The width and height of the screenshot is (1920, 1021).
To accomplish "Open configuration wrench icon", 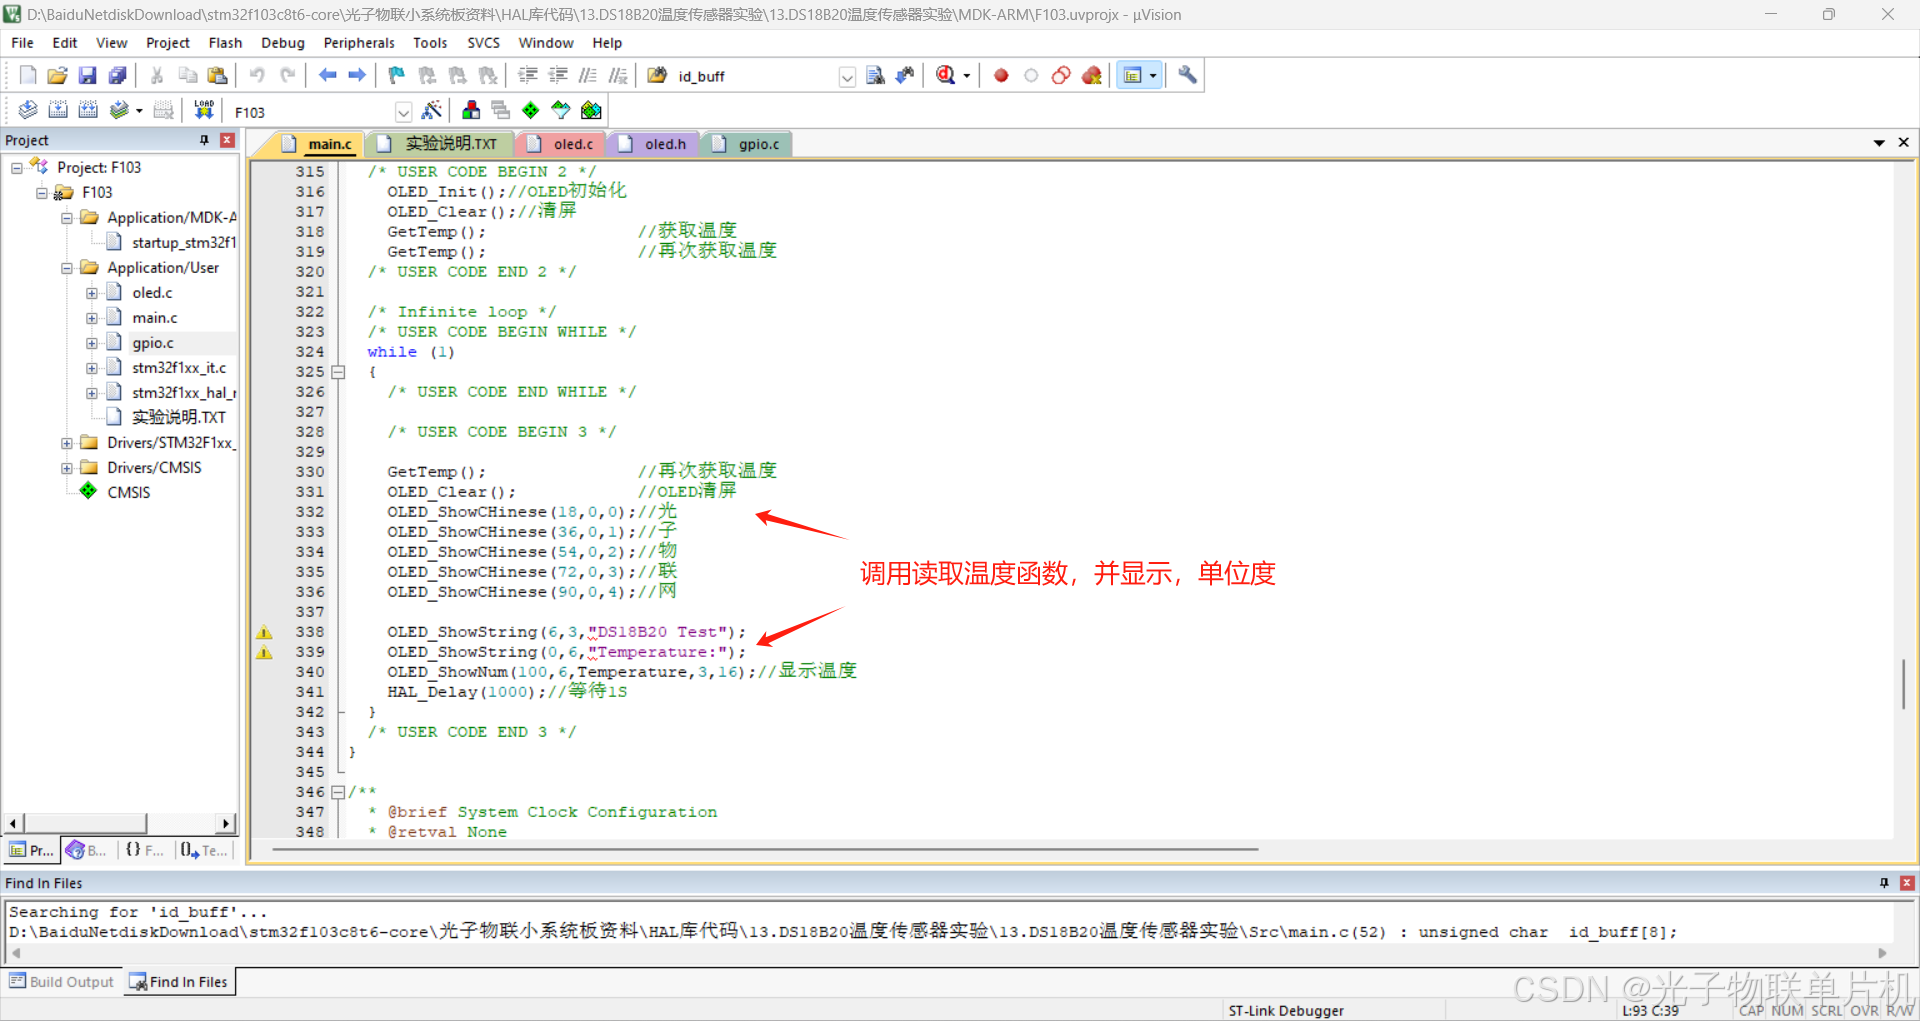I will coord(1187,75).
